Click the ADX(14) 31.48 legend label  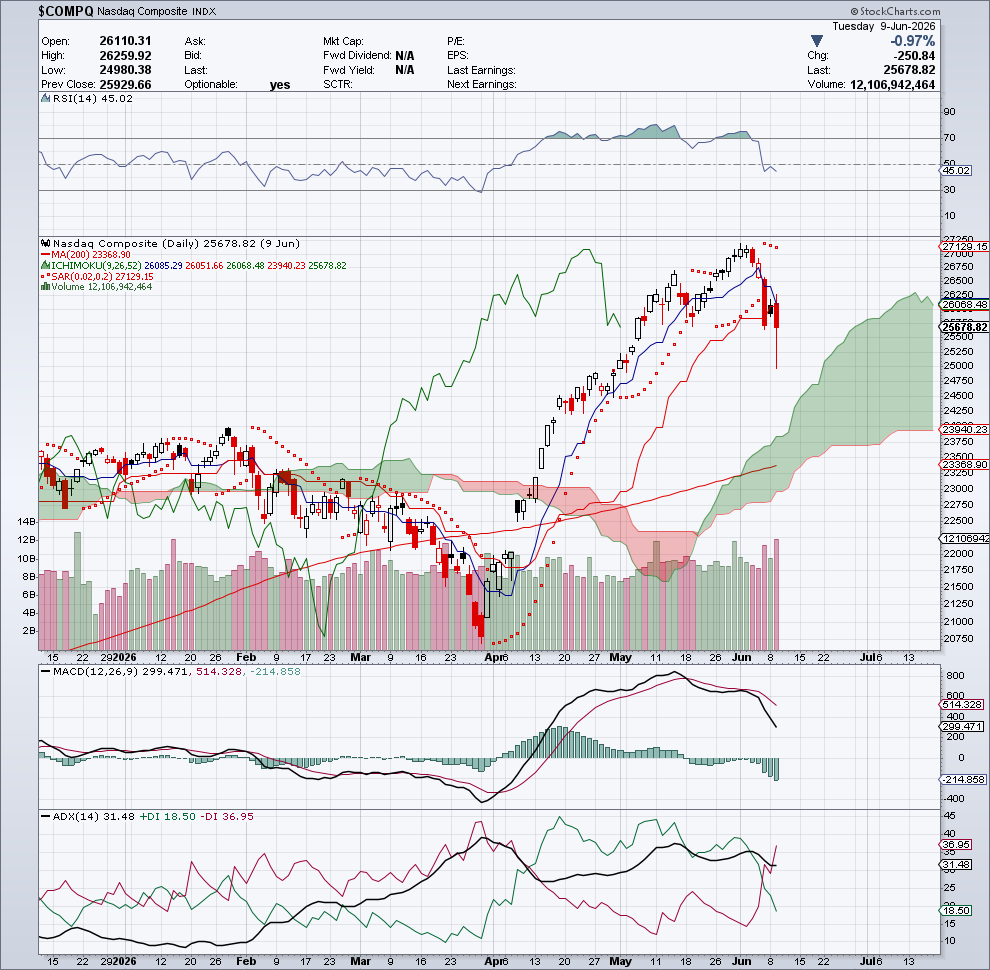click(x=93, y=817)
